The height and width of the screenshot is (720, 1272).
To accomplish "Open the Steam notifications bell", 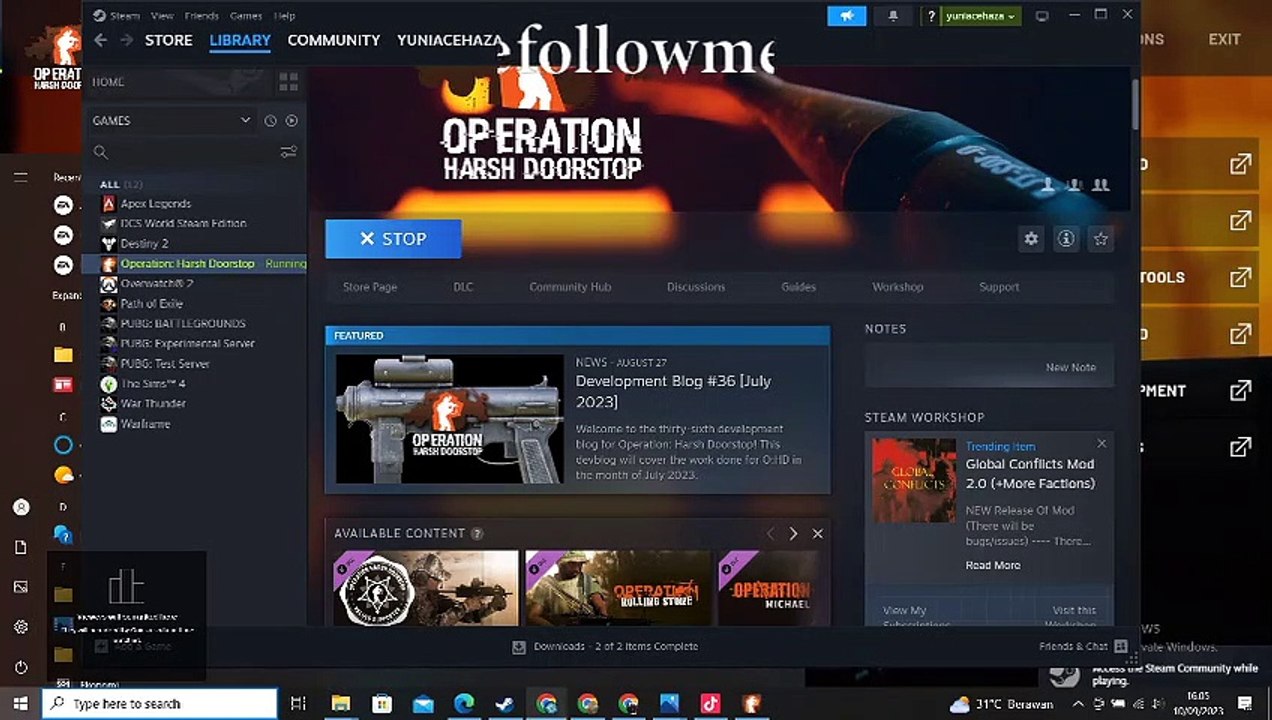I will [x=892, y=16].
